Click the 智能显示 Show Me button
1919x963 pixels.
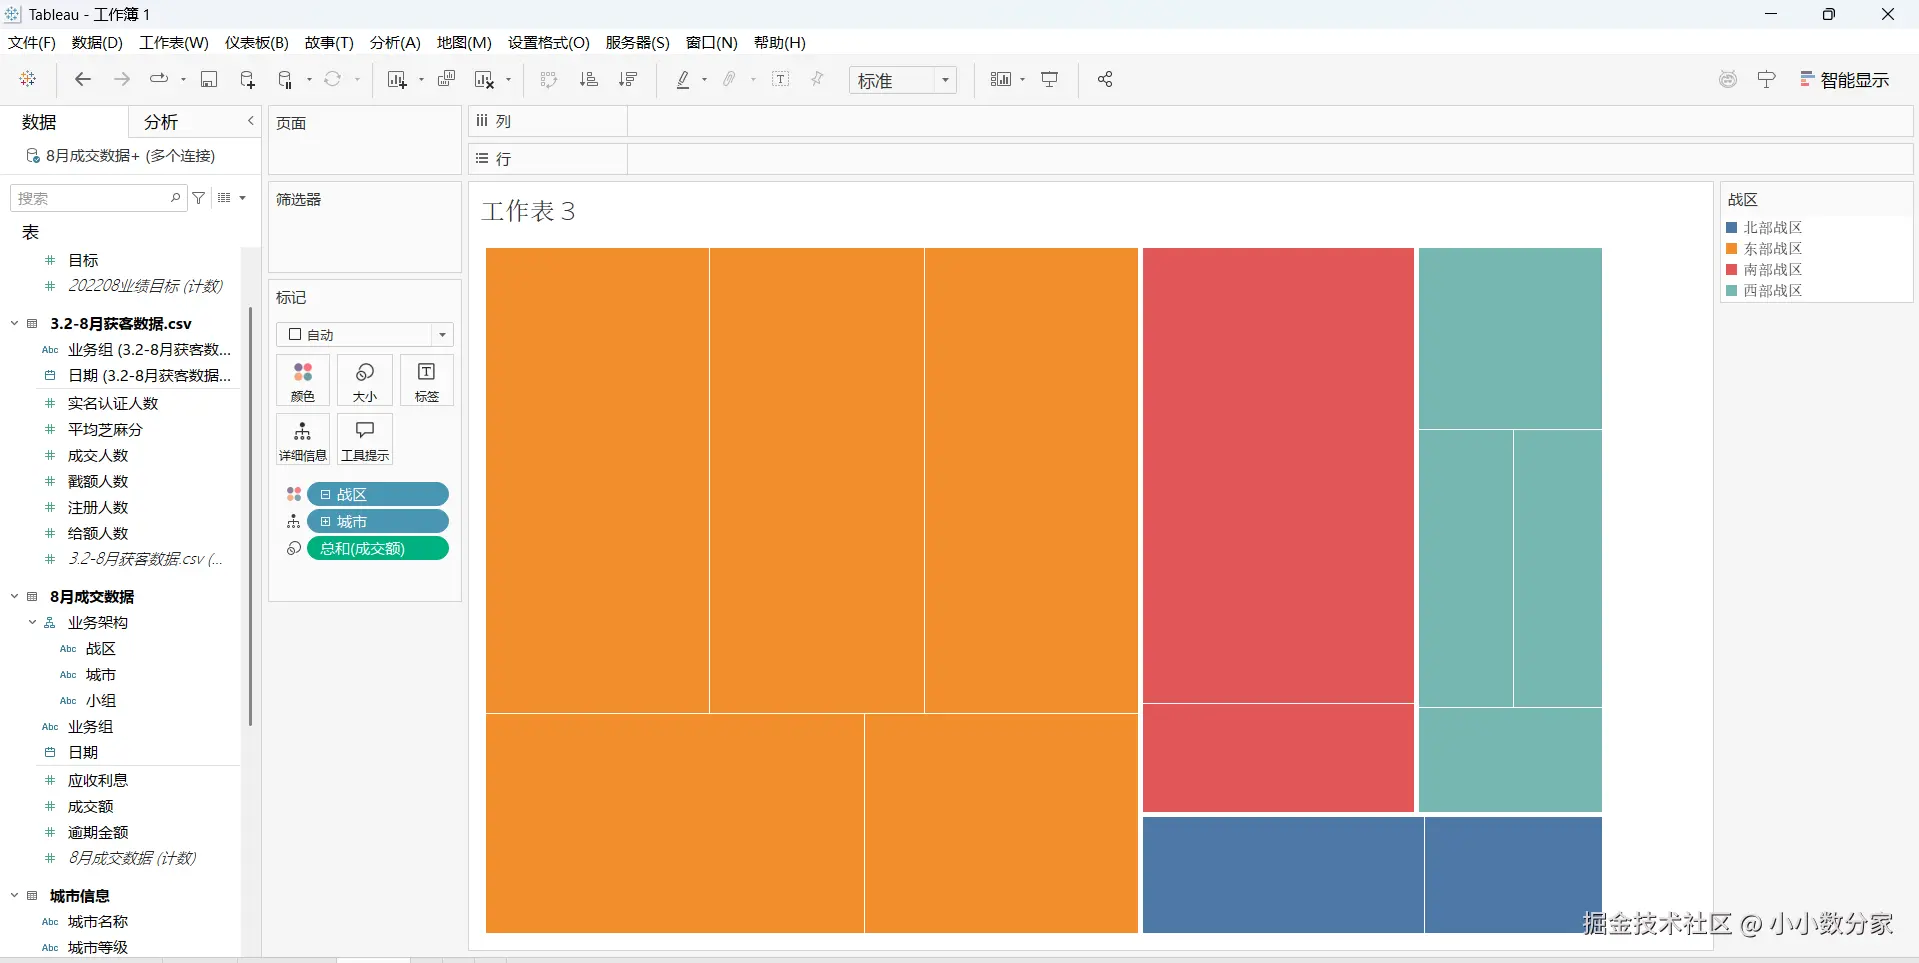point(1845,80)
